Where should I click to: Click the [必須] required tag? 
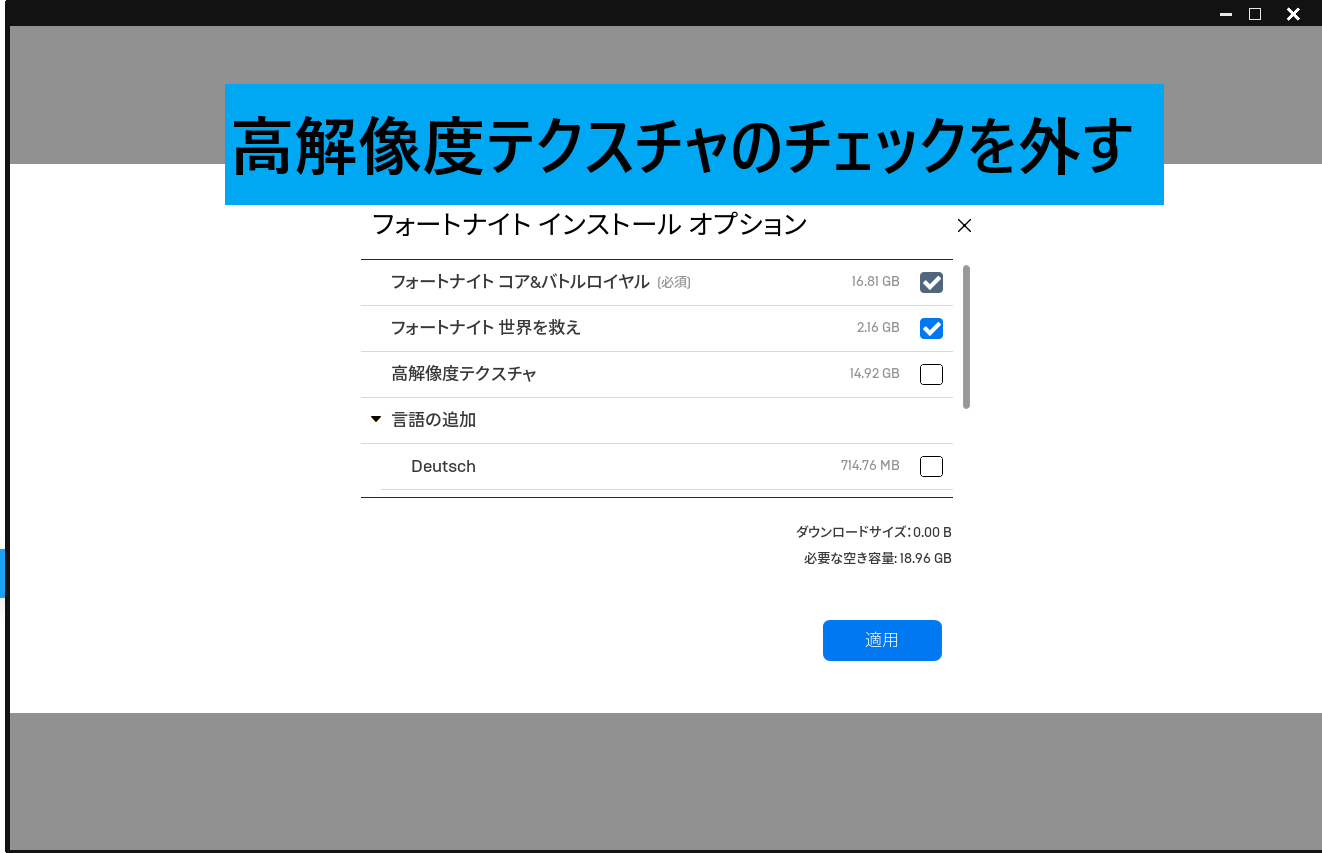coord(674,283)
